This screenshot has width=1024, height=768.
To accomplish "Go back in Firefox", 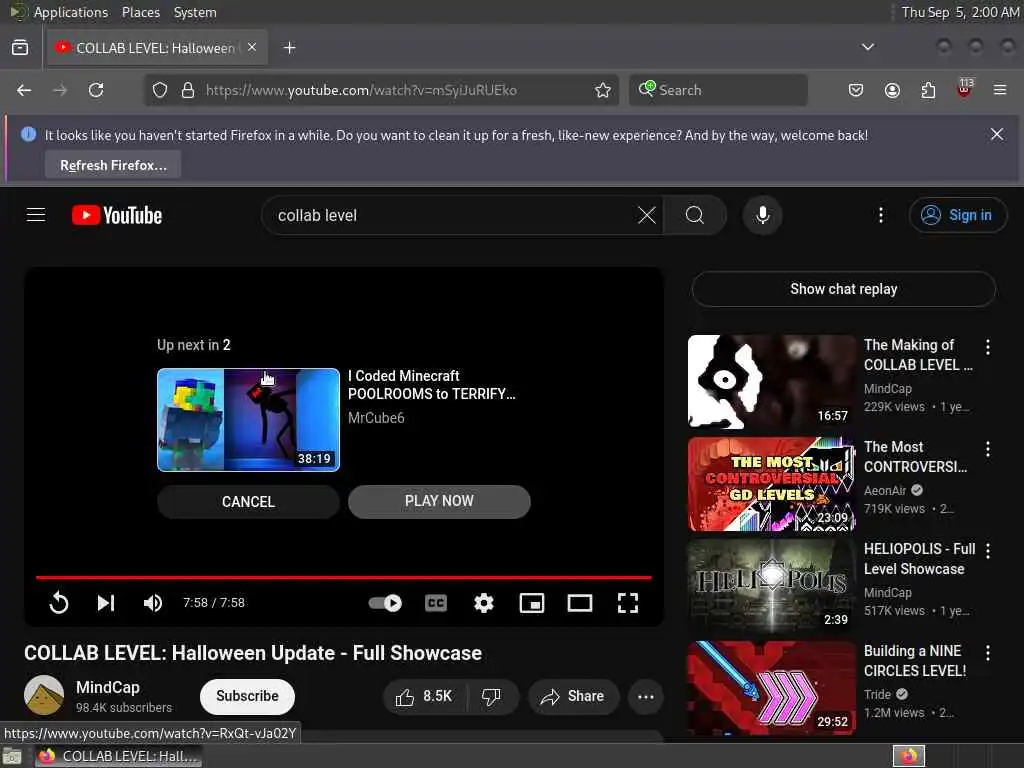I will coord(24,90).
